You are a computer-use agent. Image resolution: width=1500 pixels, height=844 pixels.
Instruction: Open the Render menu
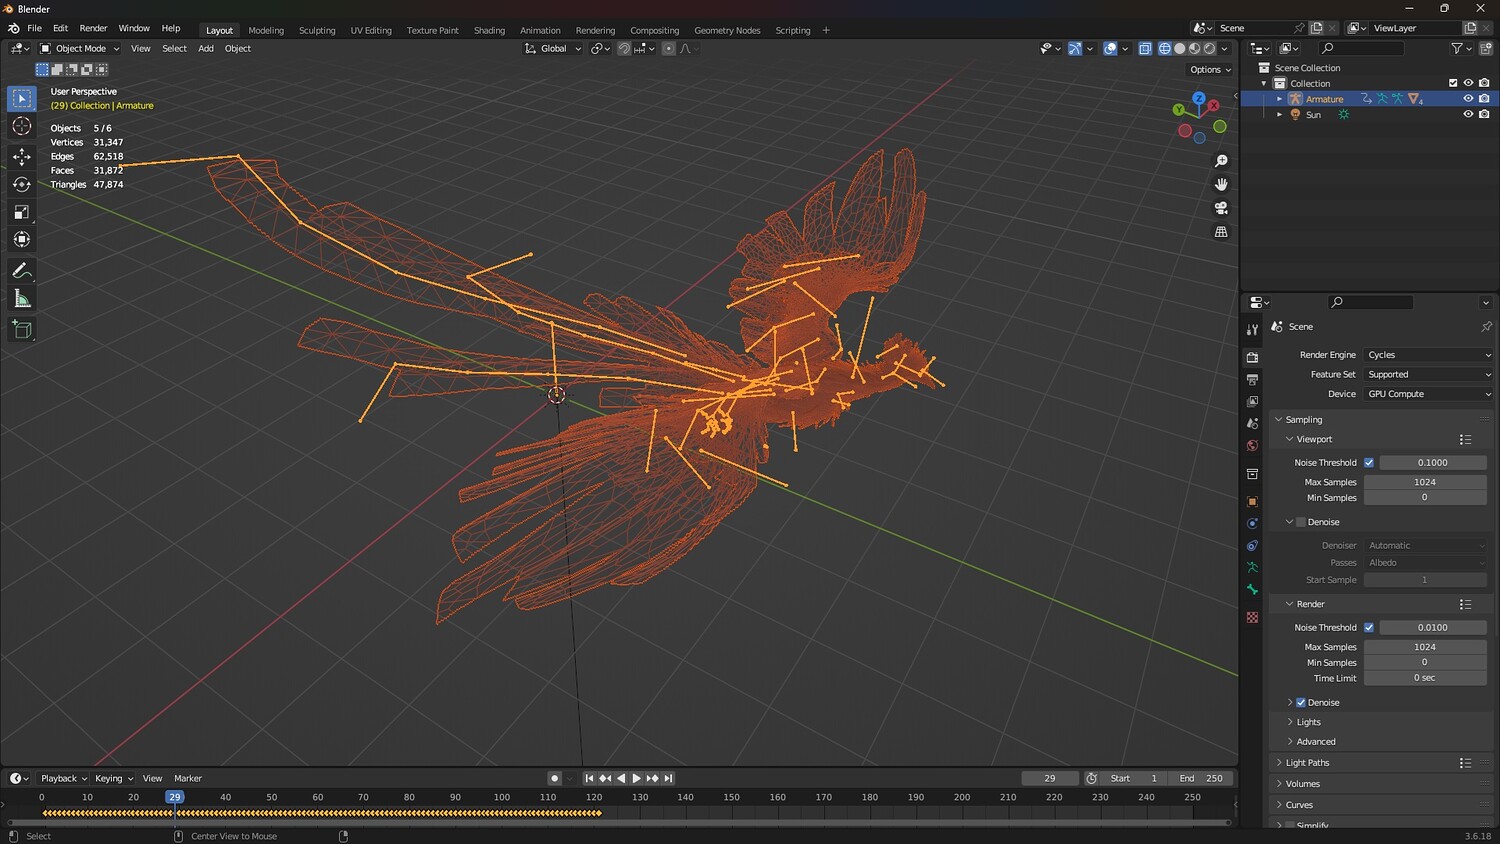coord(93,28)
